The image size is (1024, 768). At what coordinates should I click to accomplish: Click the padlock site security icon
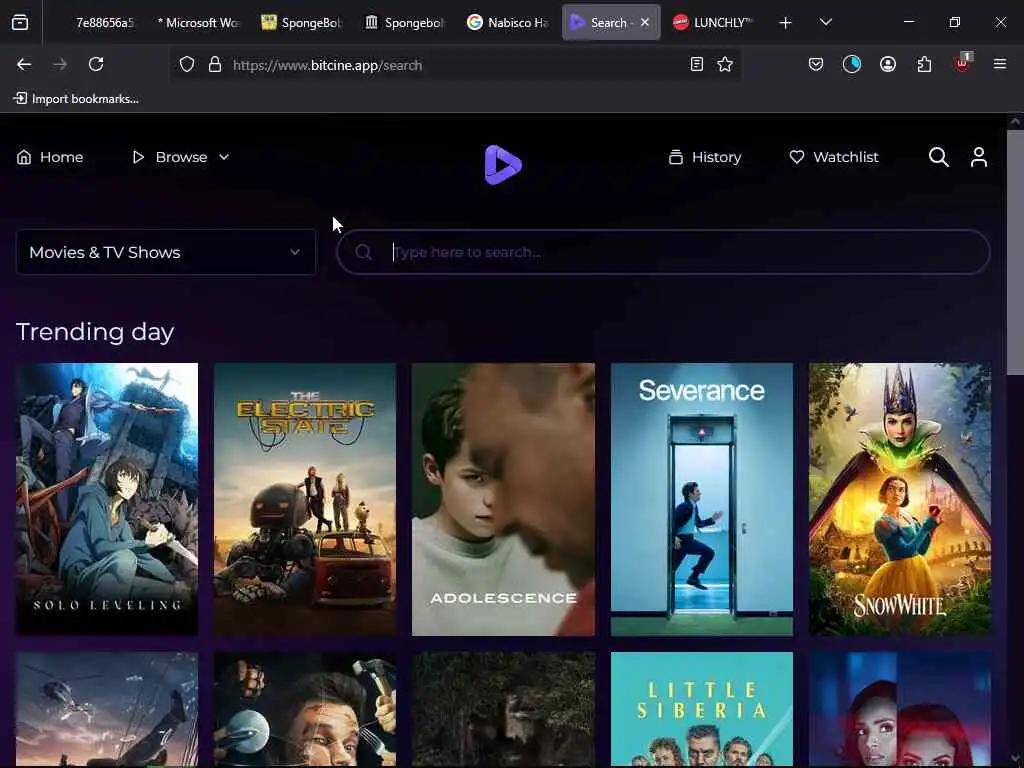point(215,65)
